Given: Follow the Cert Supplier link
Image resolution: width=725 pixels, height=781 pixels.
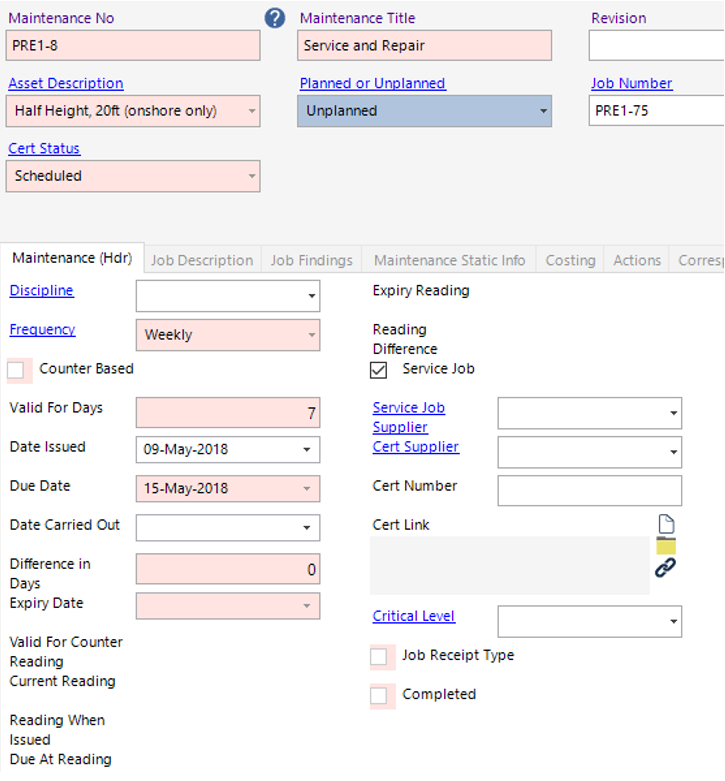Looking at the screenshot, I should (x=416, y=447).
